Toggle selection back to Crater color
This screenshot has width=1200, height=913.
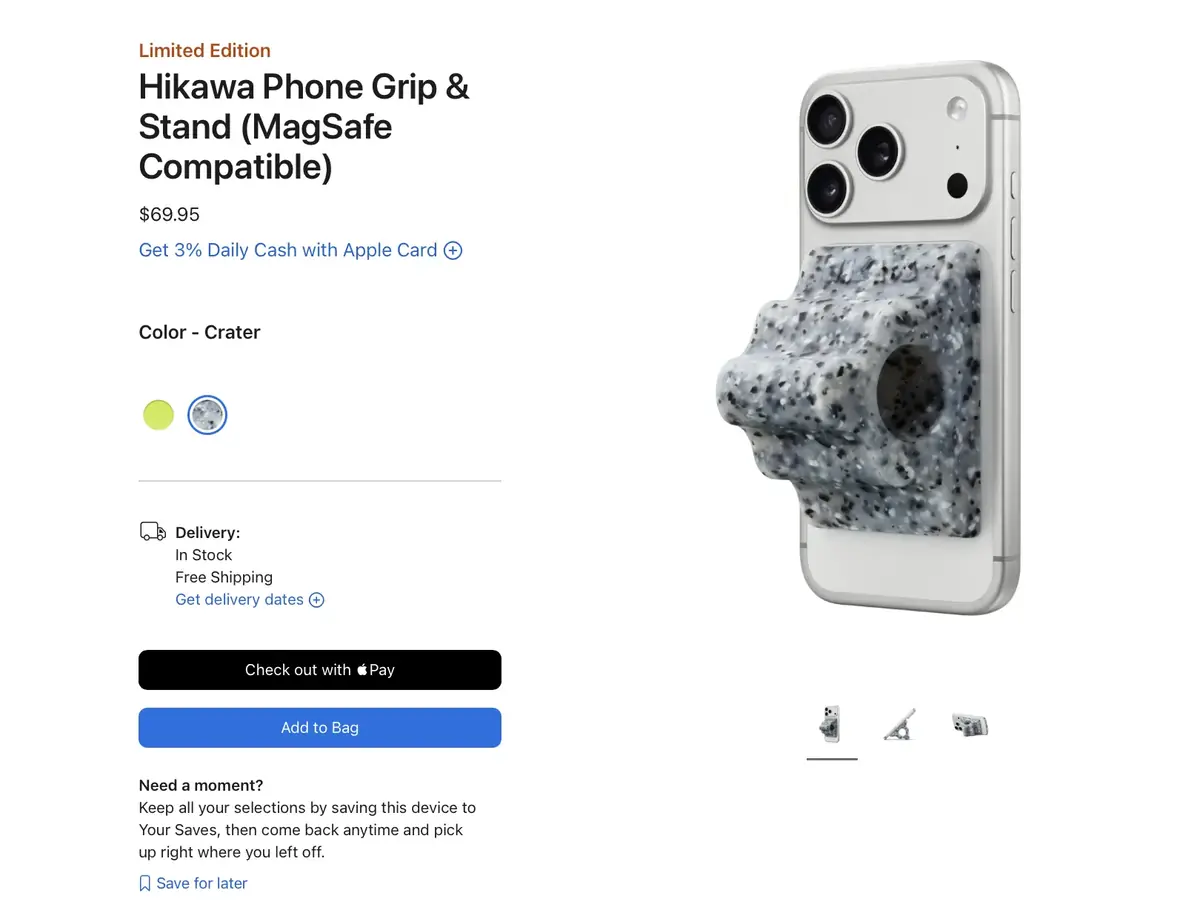tap(207, 414)
